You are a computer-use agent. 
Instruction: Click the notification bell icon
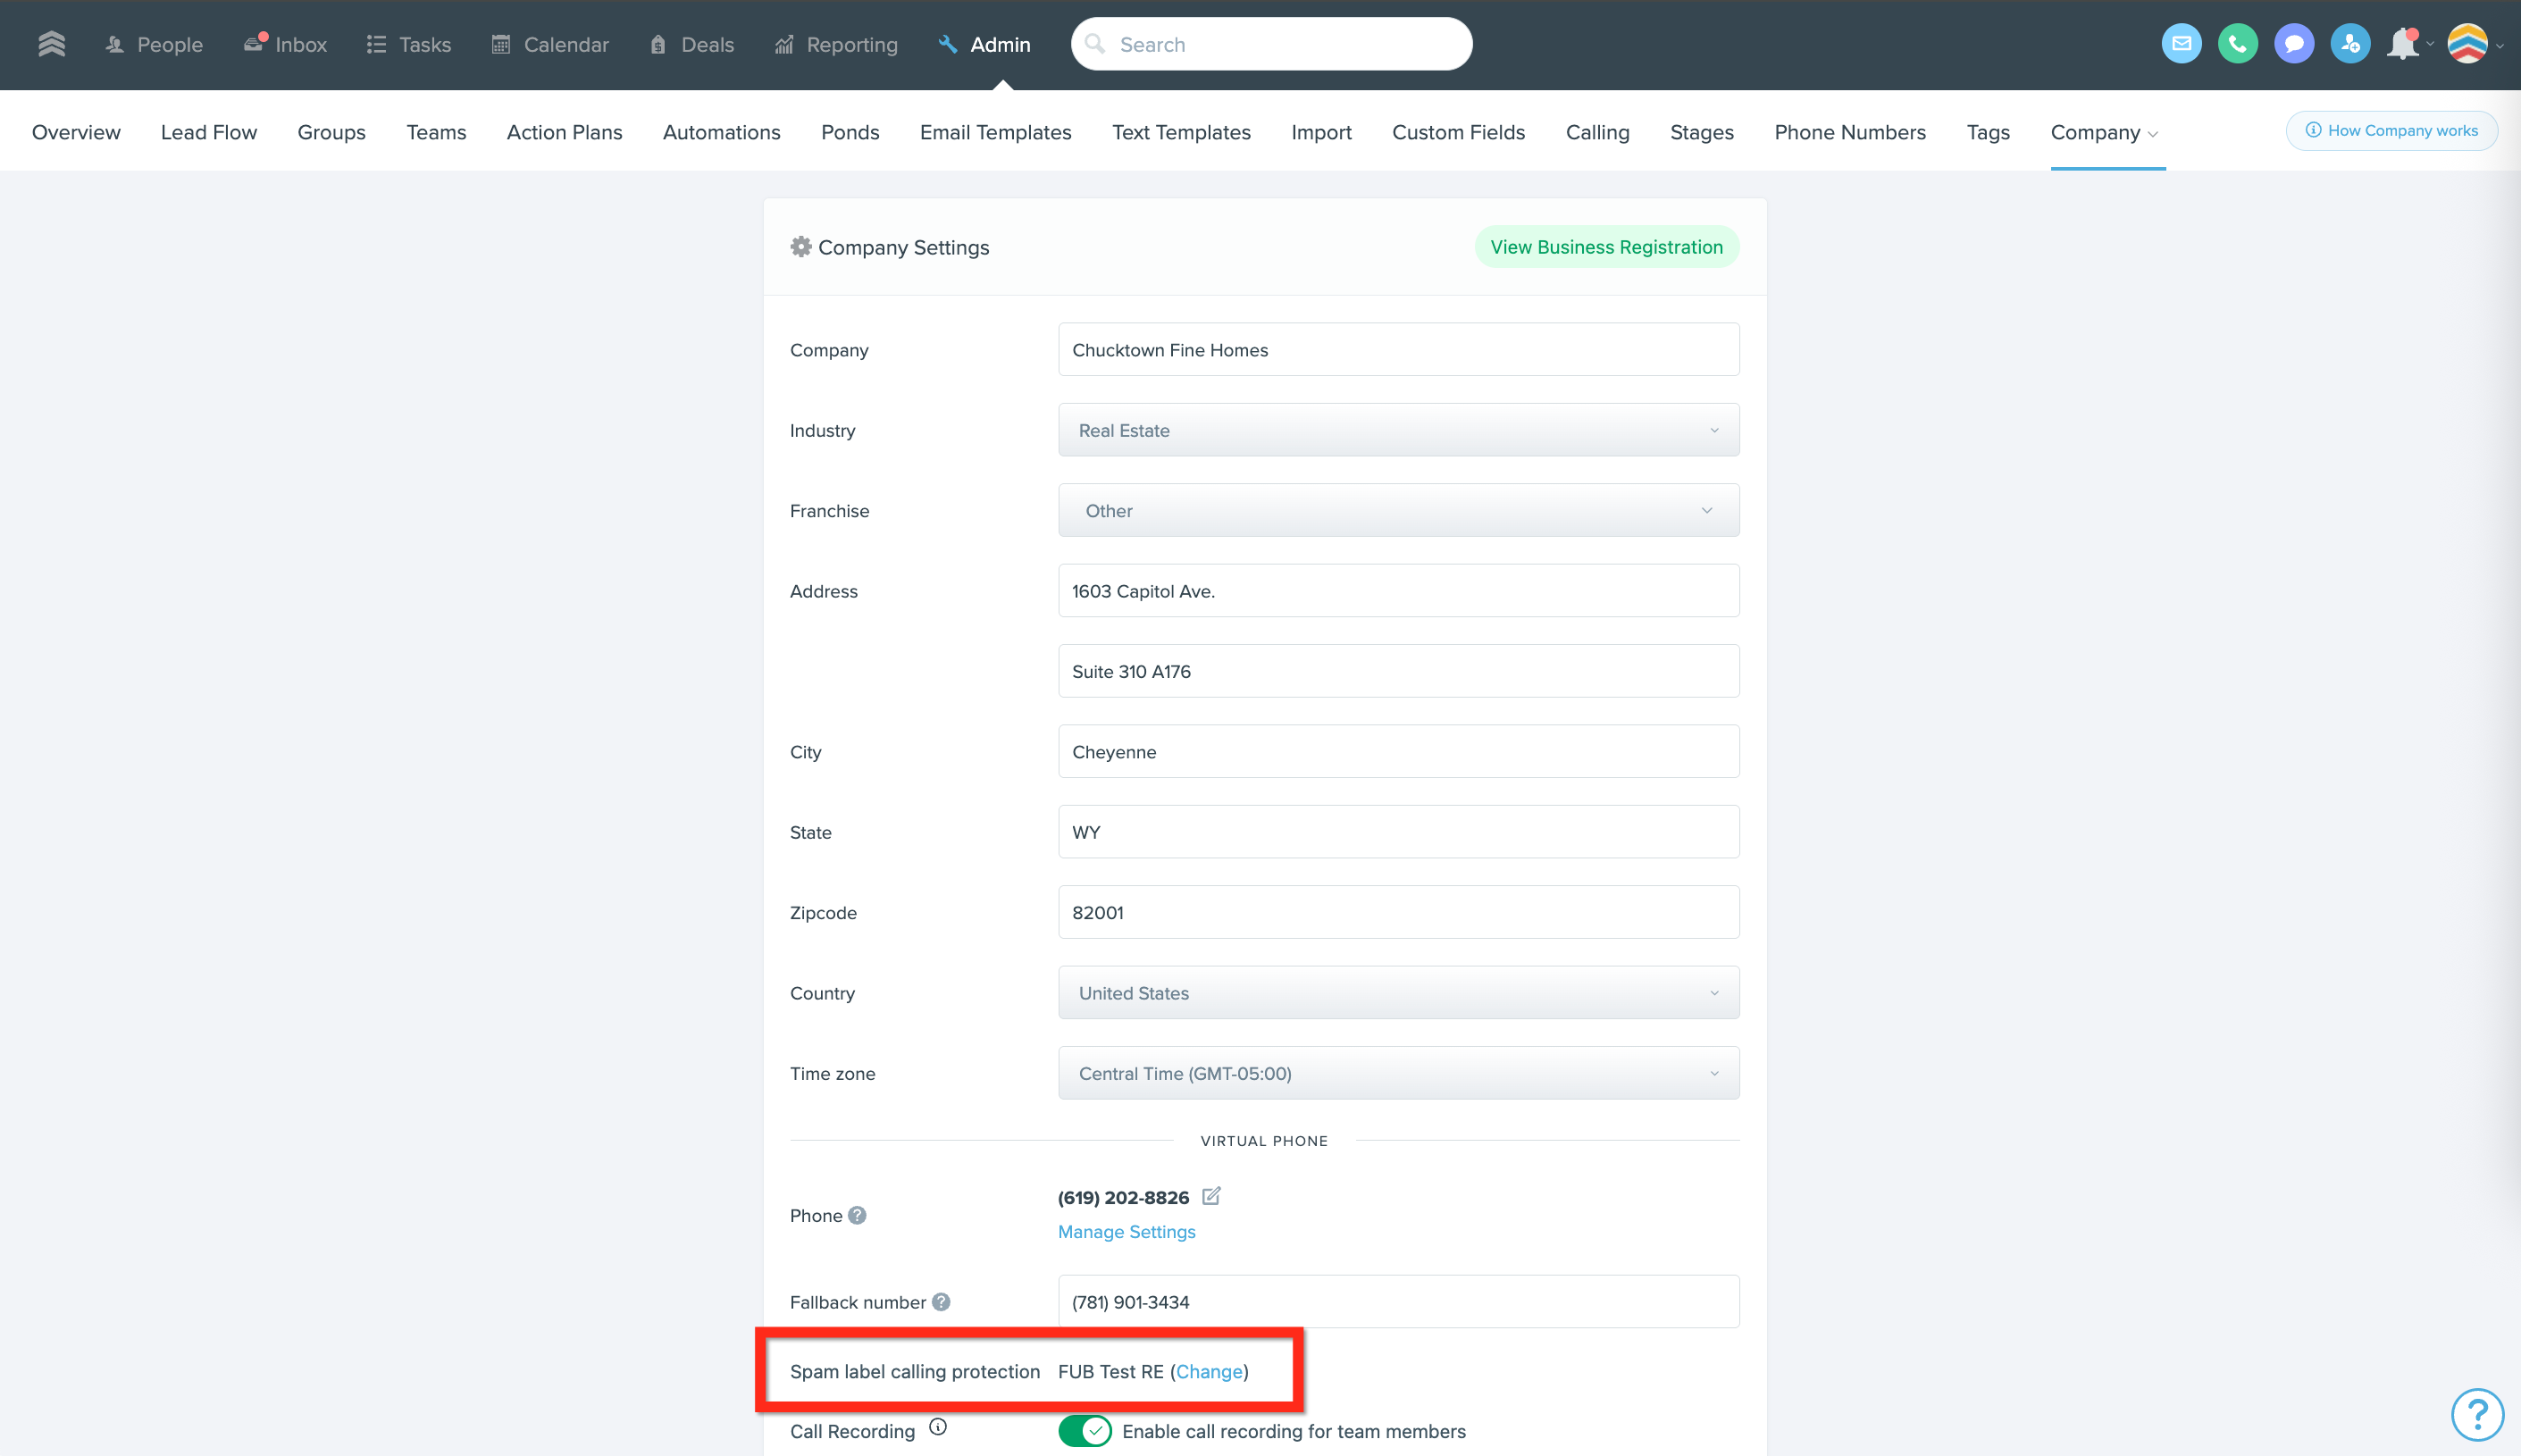2404,43
